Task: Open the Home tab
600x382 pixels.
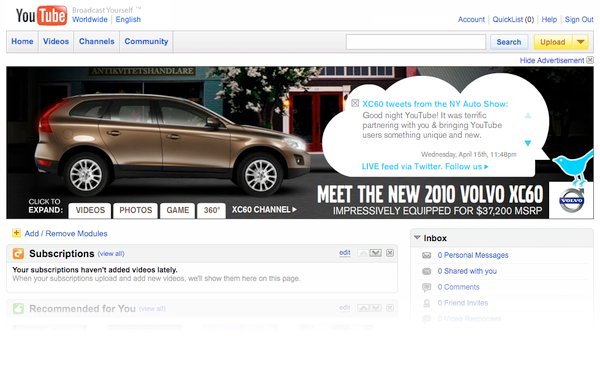Action: [x=22, y=41]
